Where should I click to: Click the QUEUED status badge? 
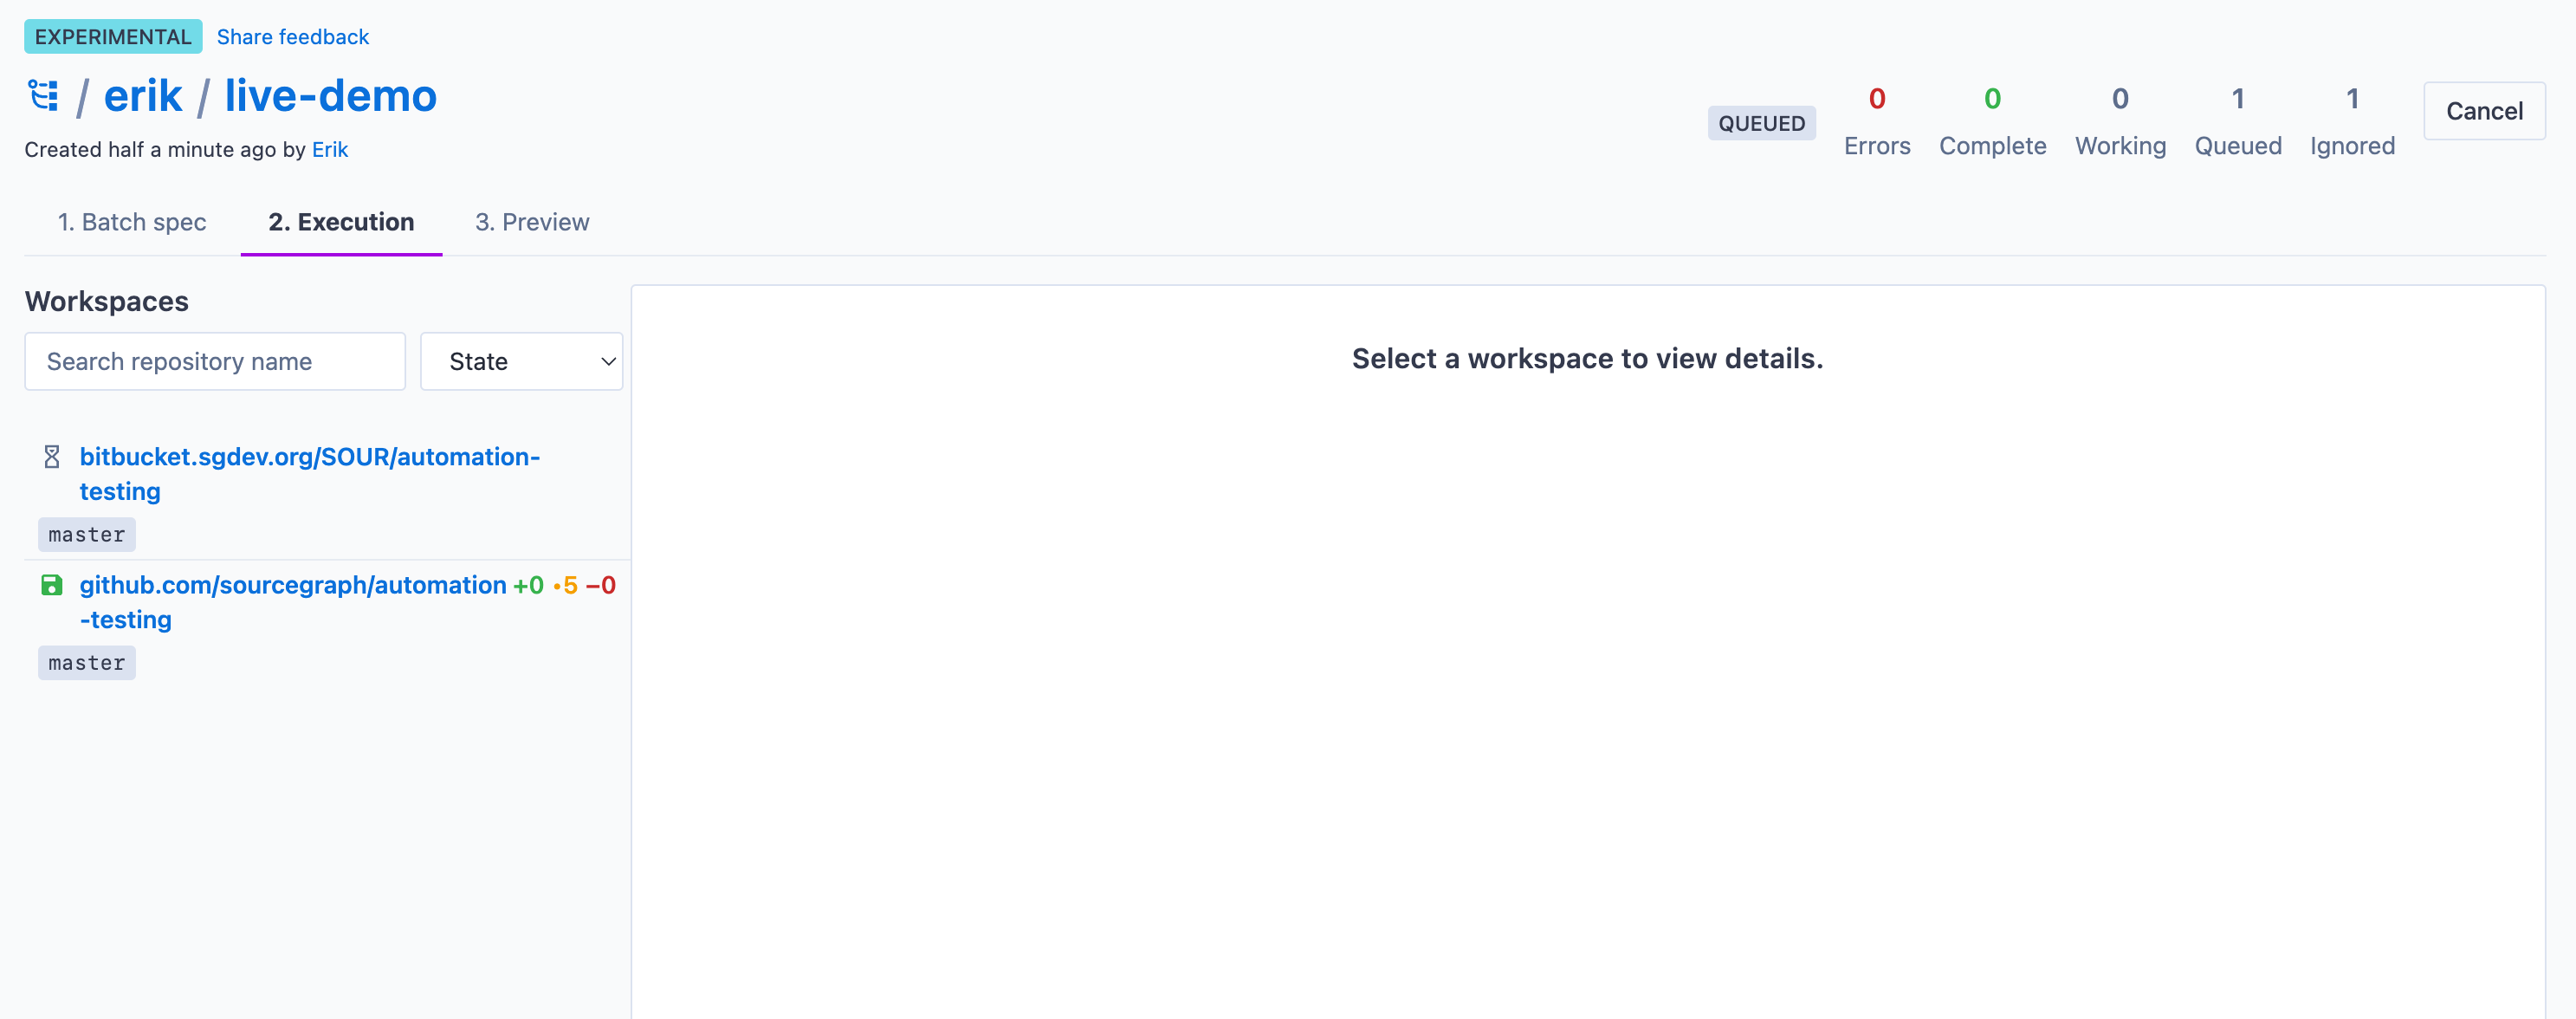coord(1761,123)
